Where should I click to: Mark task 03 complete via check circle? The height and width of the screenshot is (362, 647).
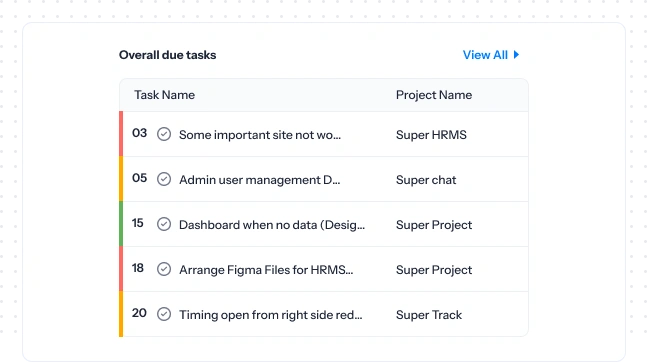point(164,134)
